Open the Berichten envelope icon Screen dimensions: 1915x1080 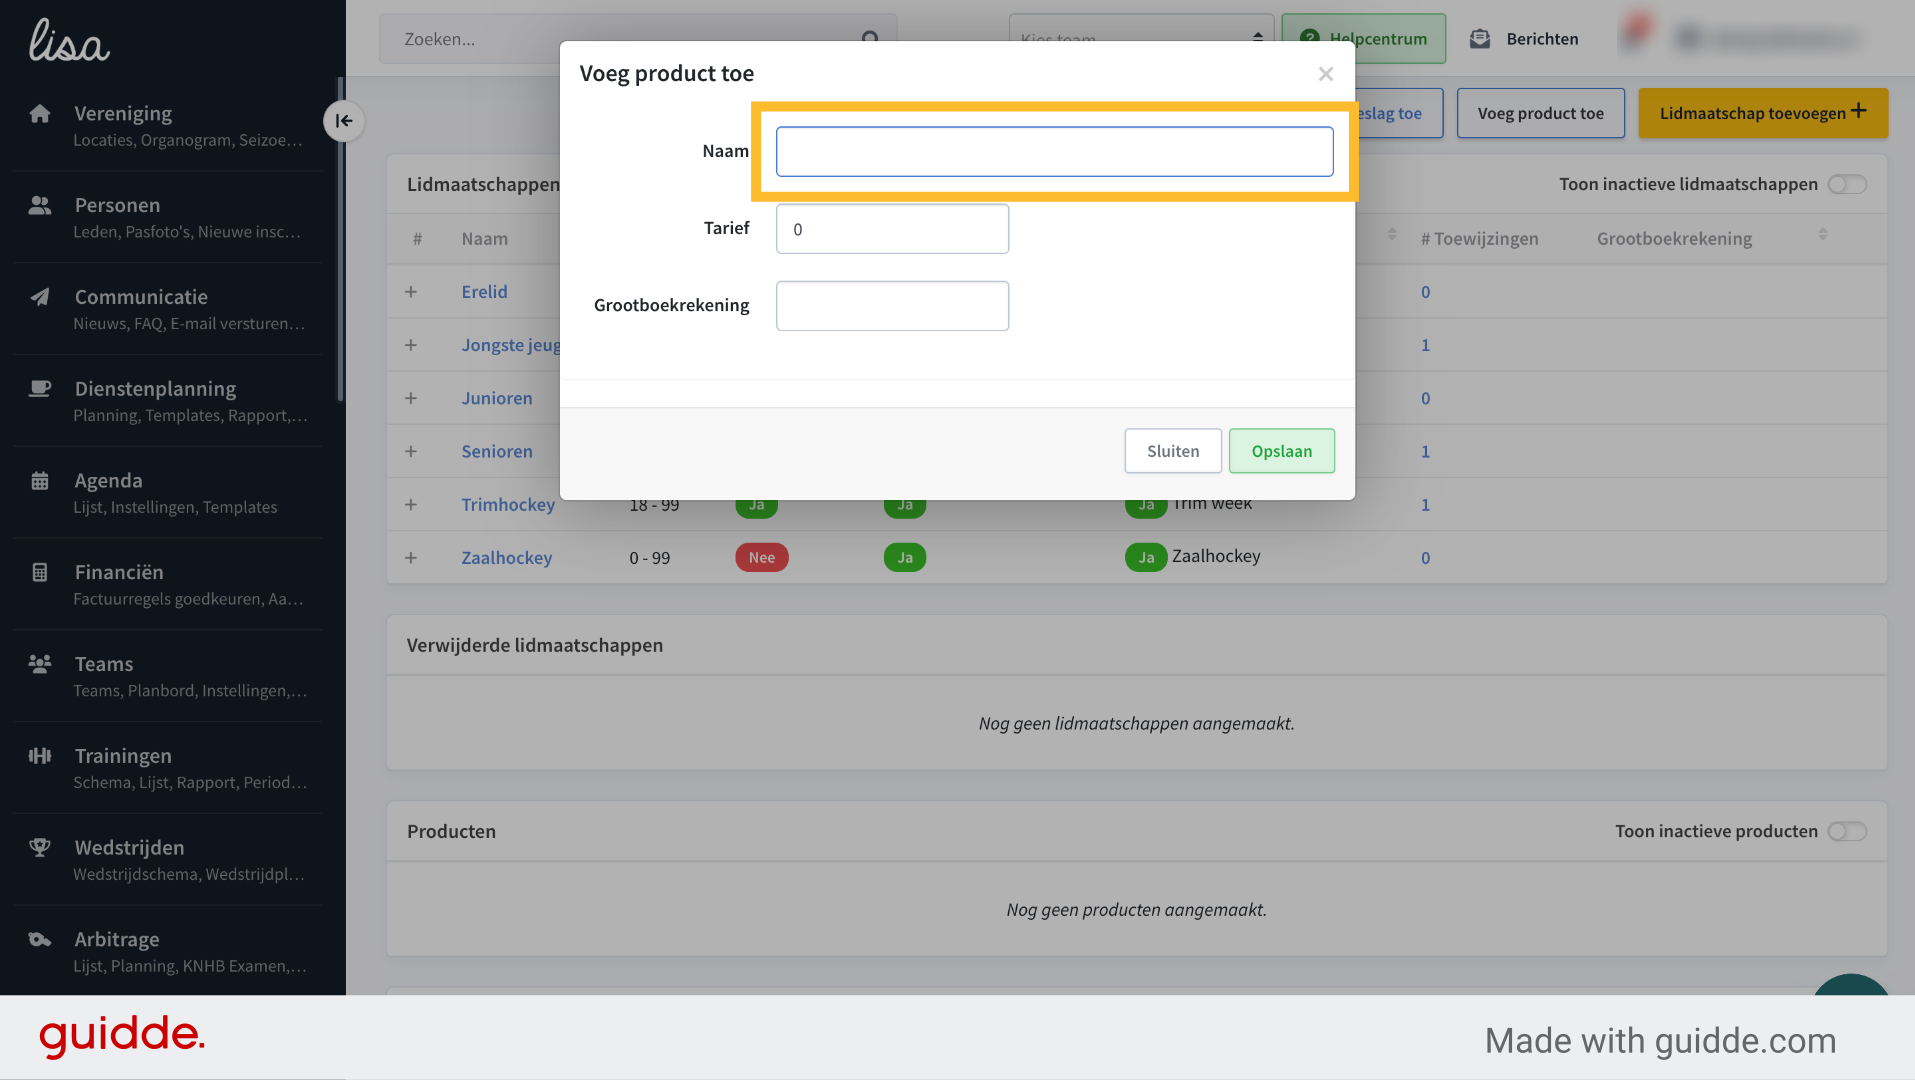[1480, 39]
